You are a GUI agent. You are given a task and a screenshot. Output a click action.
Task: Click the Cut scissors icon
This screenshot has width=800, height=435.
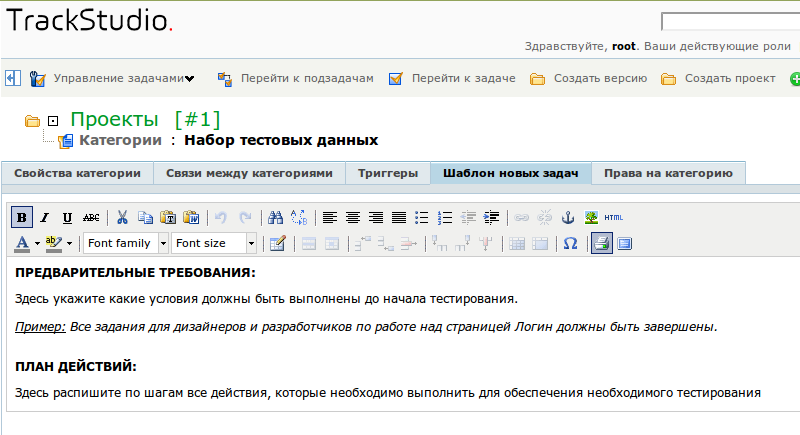click(x=122, y=217)
